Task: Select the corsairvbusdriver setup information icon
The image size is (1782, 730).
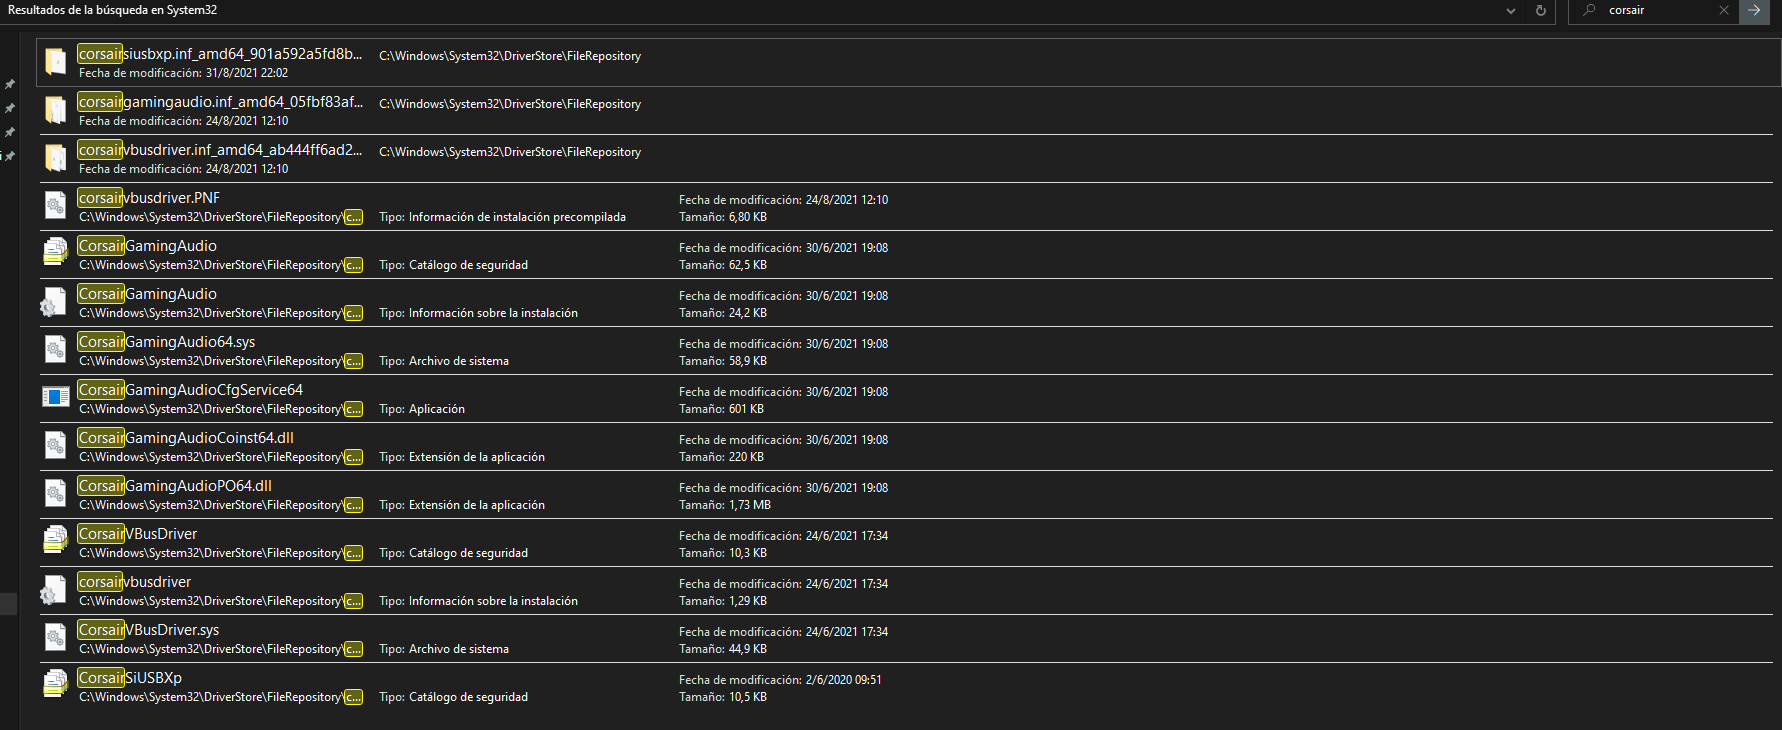Action: coord(54,590)
